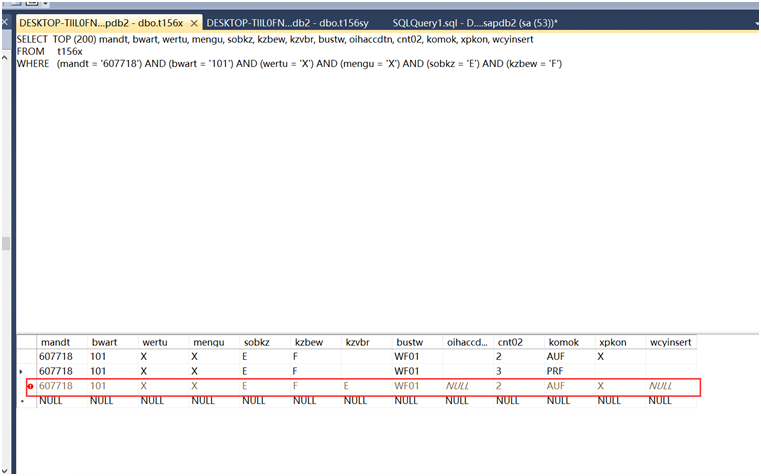761x476 pixels.
Task: Click the sobkz column header
Action: click(265, 342)
